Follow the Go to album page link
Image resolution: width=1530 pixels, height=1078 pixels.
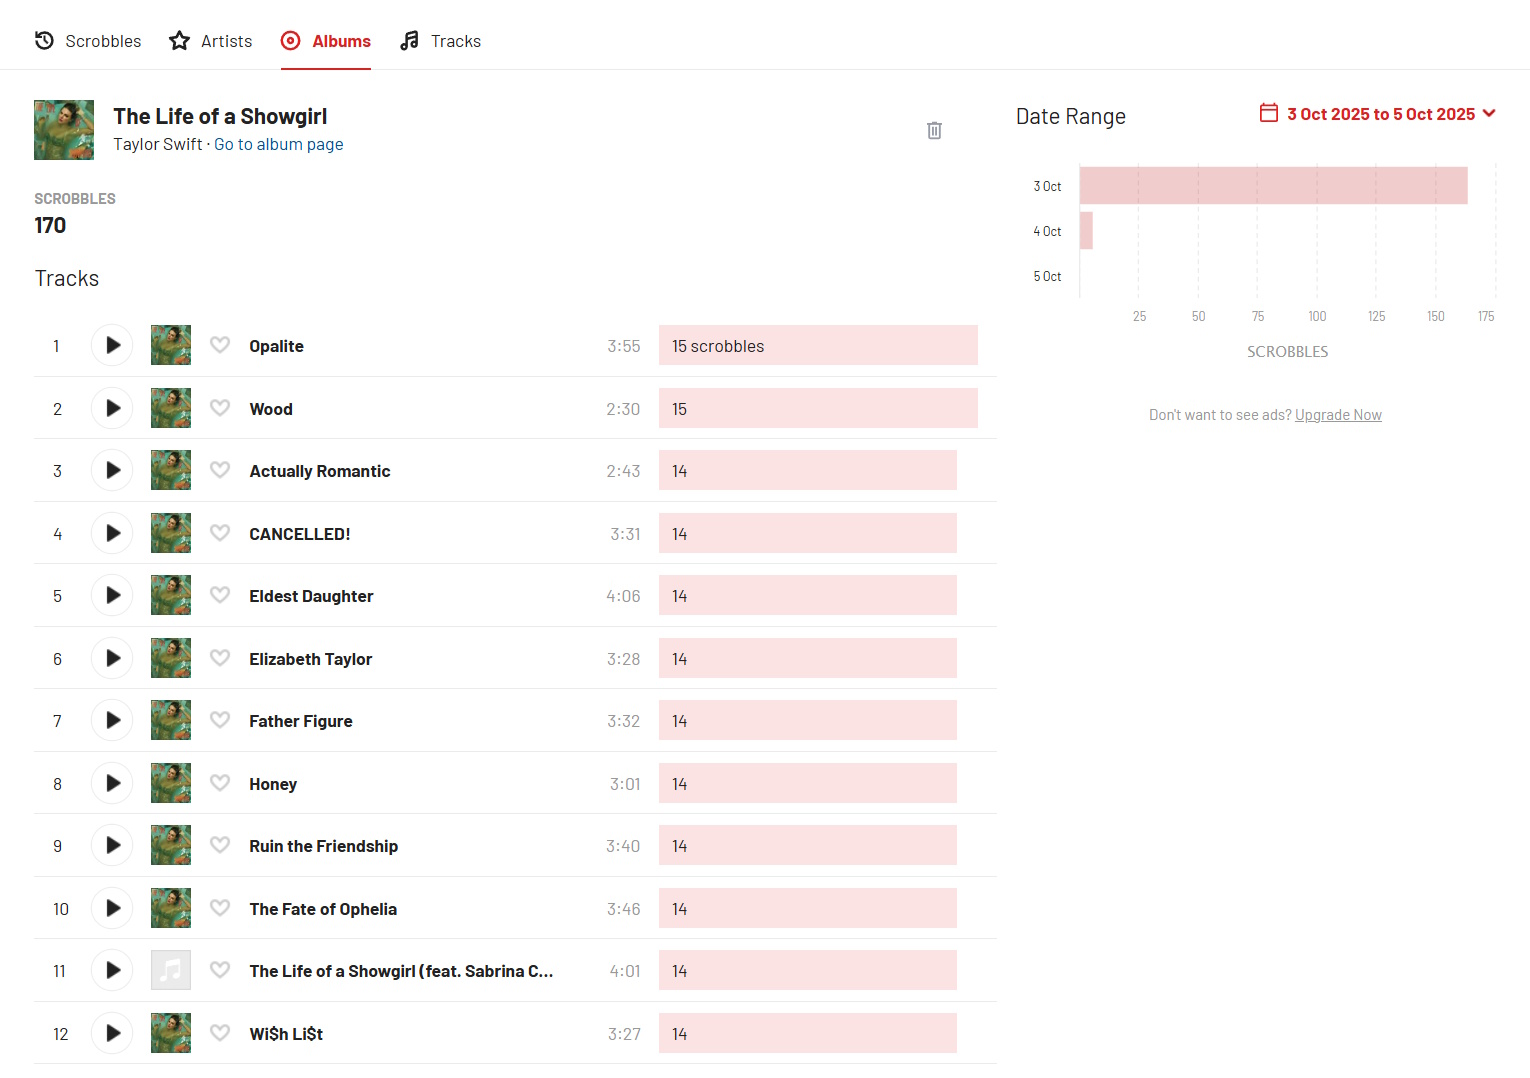(279, 144)
